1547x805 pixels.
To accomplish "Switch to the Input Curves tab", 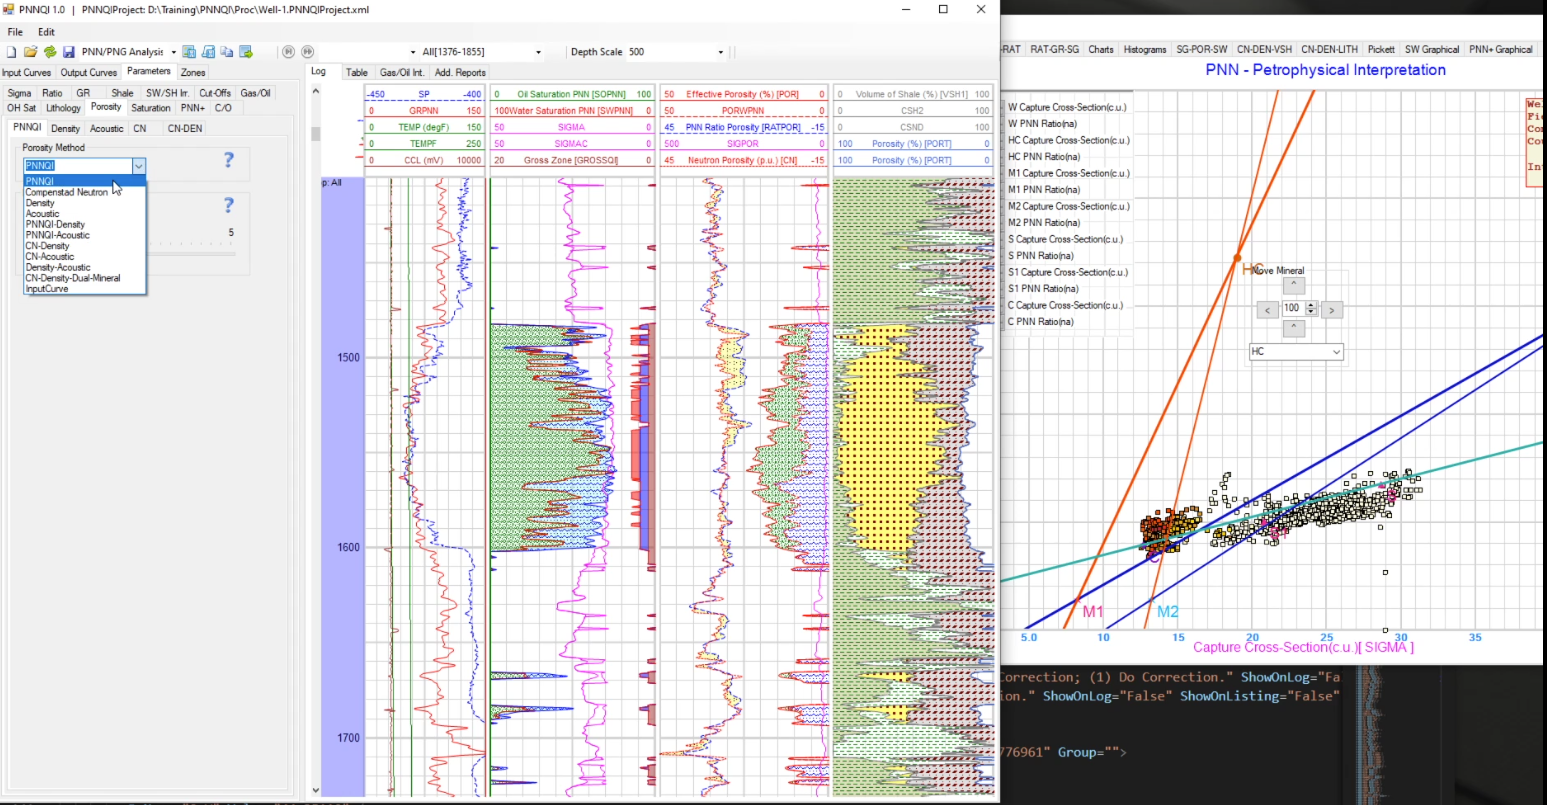I will coord(27,72).
